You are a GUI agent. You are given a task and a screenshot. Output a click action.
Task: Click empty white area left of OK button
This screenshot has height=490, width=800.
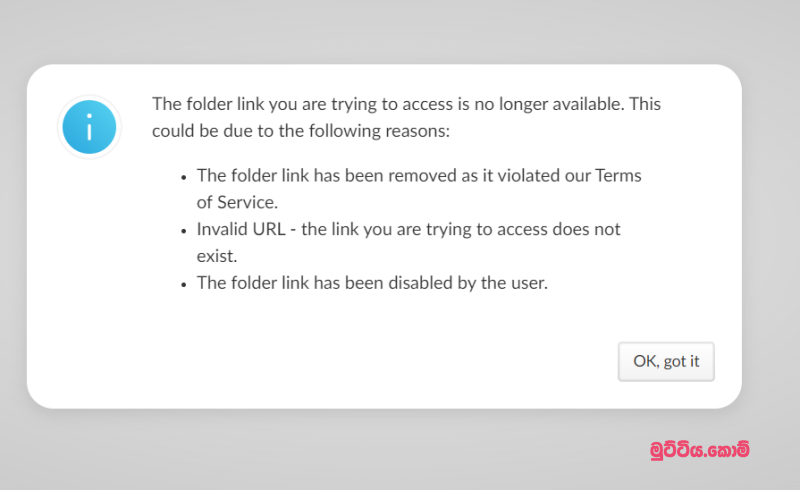(400, 361)
